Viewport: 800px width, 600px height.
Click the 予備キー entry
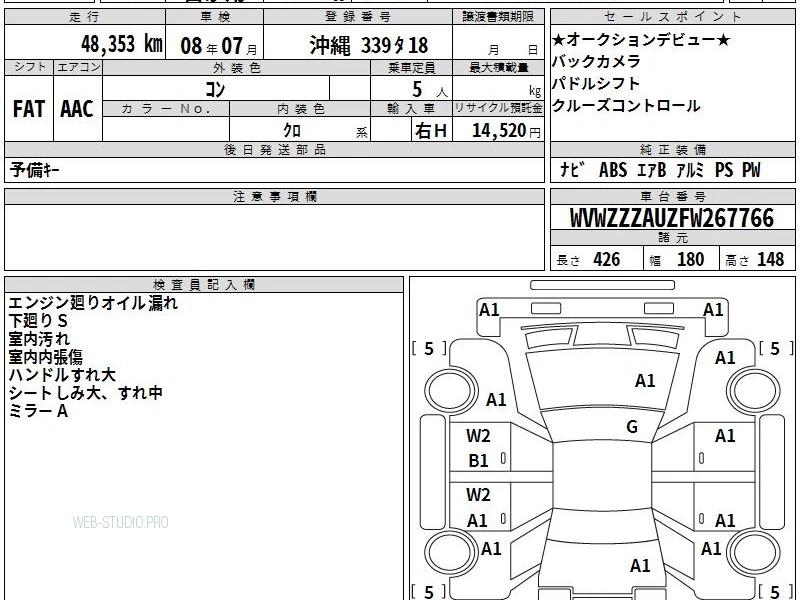tap(34, 170)
